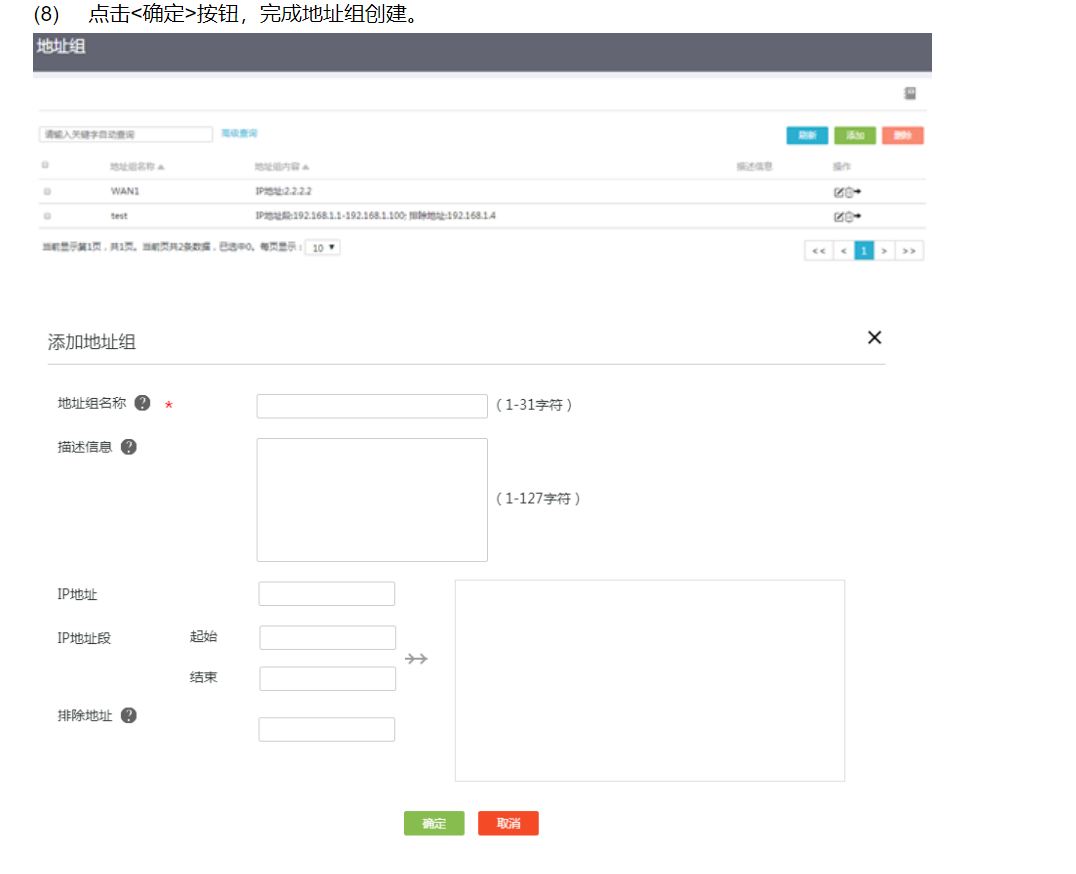Image resolution: width=1076 pixels, height=874 pixels.
Task: Open help for 地址组名称 field
Action: tap(142, 403)
